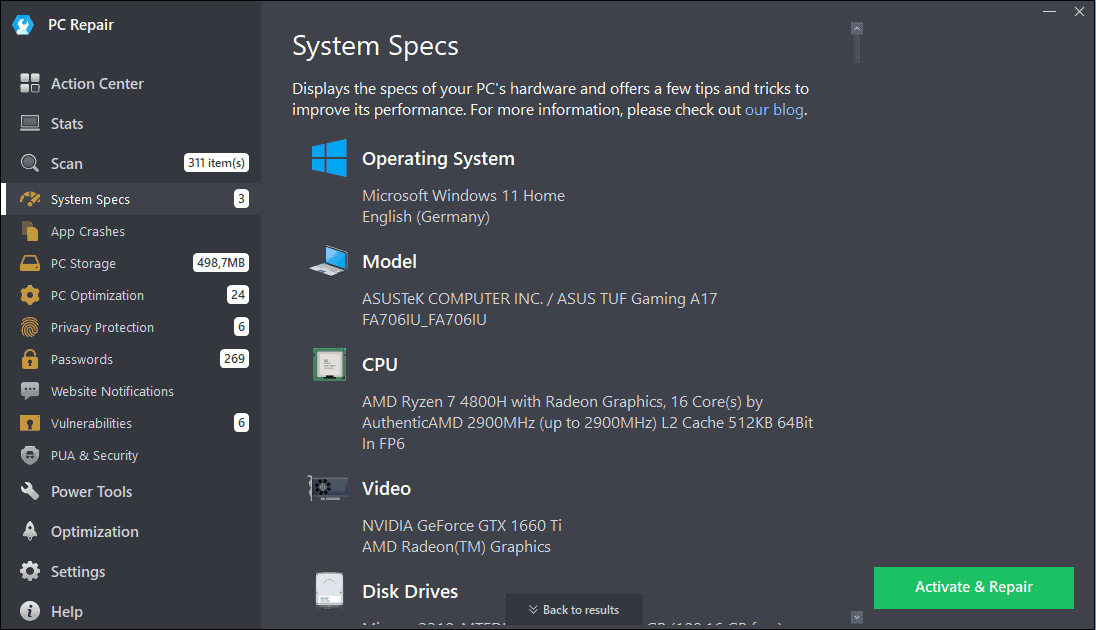
Task: Click the 311 item(s) badge on Scan
Action: tap(217, 163)
